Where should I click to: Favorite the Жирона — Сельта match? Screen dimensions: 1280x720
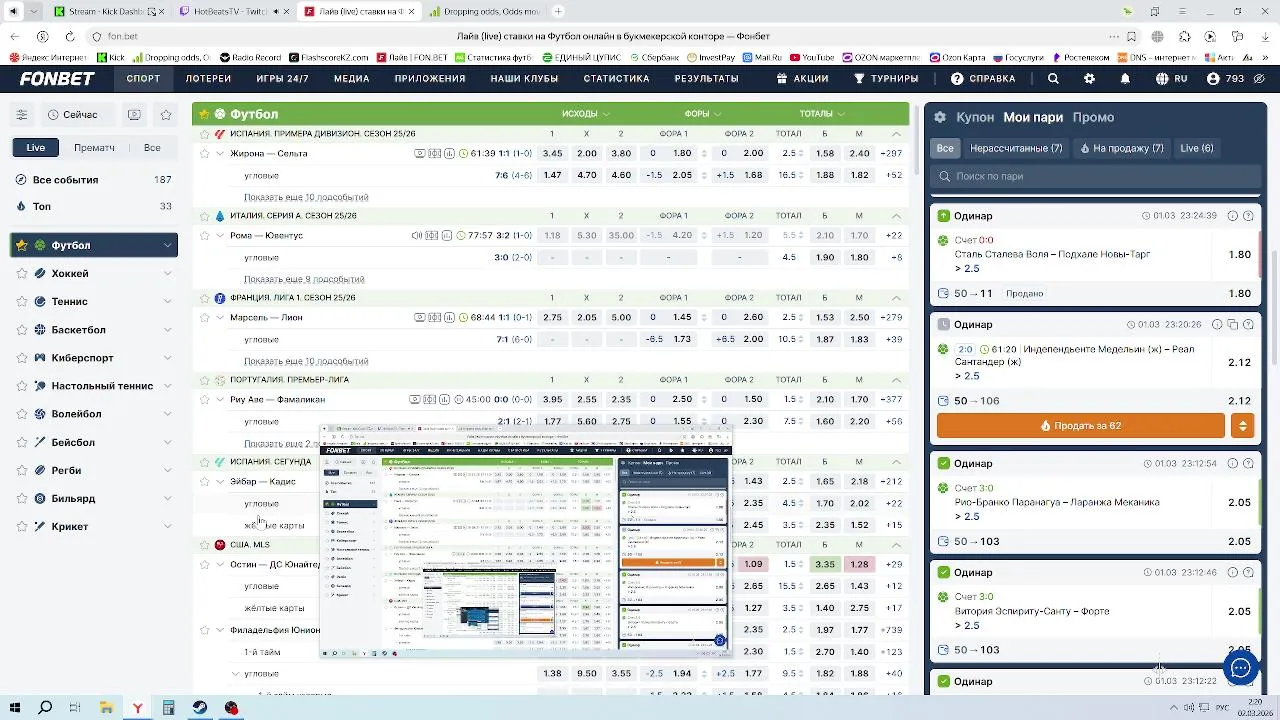204,154
